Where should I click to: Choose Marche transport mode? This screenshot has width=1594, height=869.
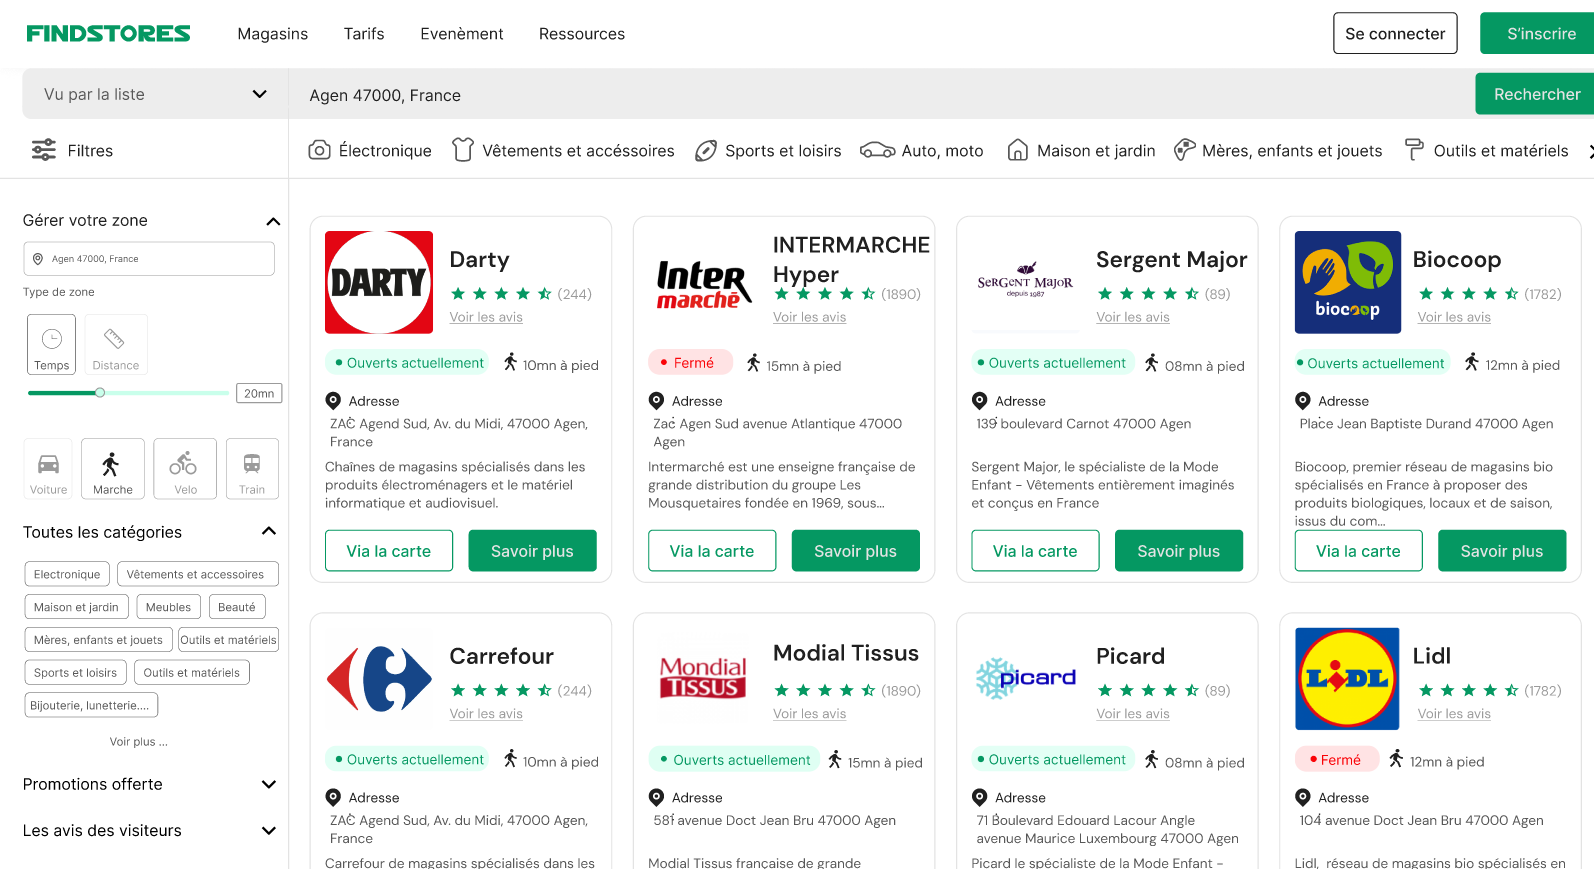pos(112,469)
